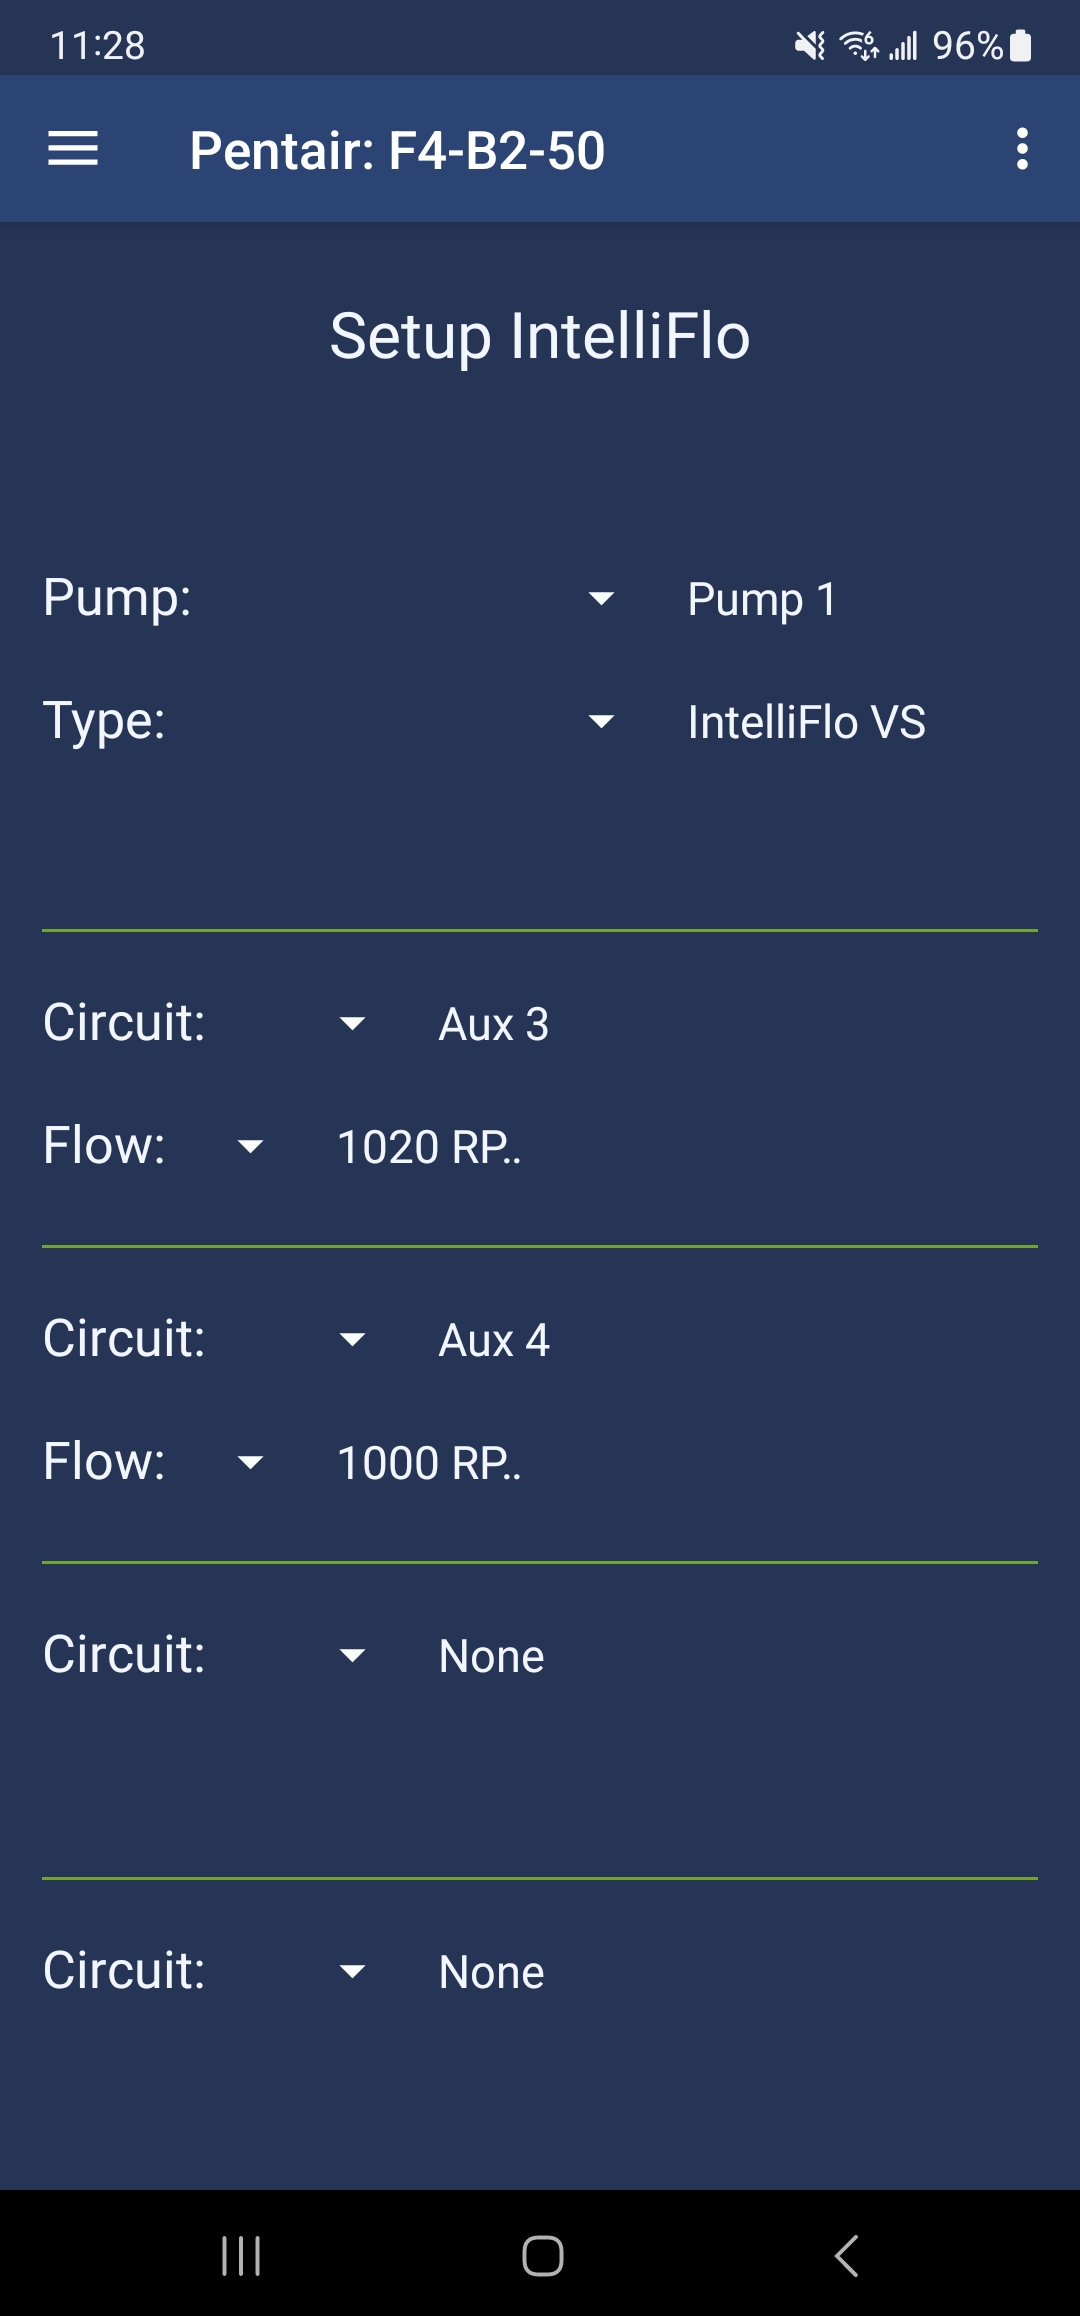Tap the Android home button
This screenshot has width=1080, height=2316.
click(x=542, y=2255)
